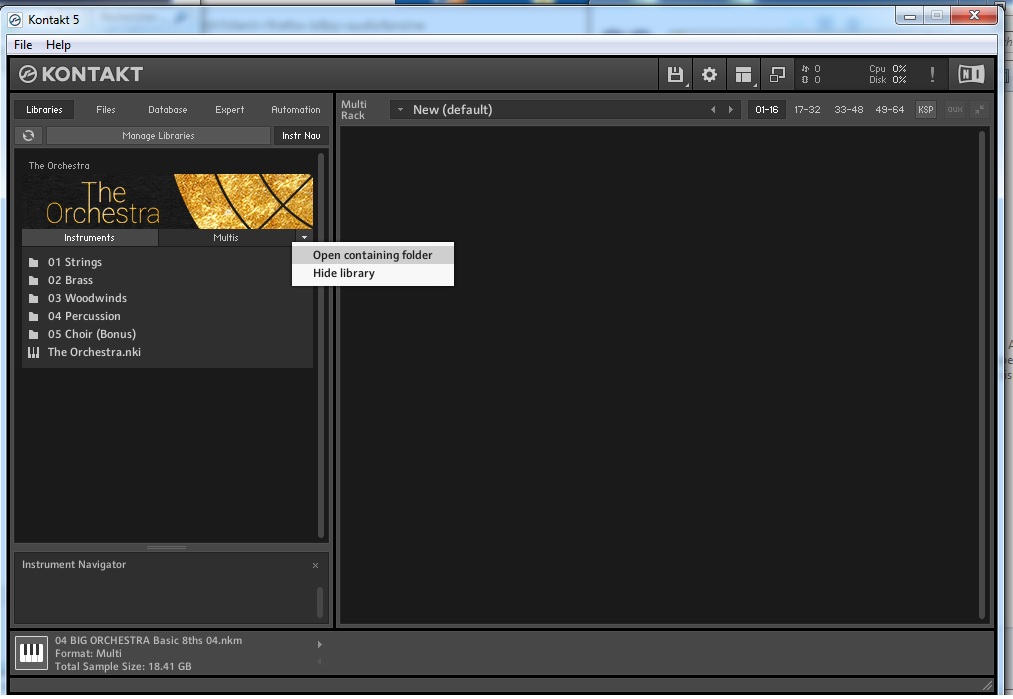
Task: Click the instrument icon beside The Orchestra.nki
Action: pyautogui.click(x=34, y=353)
